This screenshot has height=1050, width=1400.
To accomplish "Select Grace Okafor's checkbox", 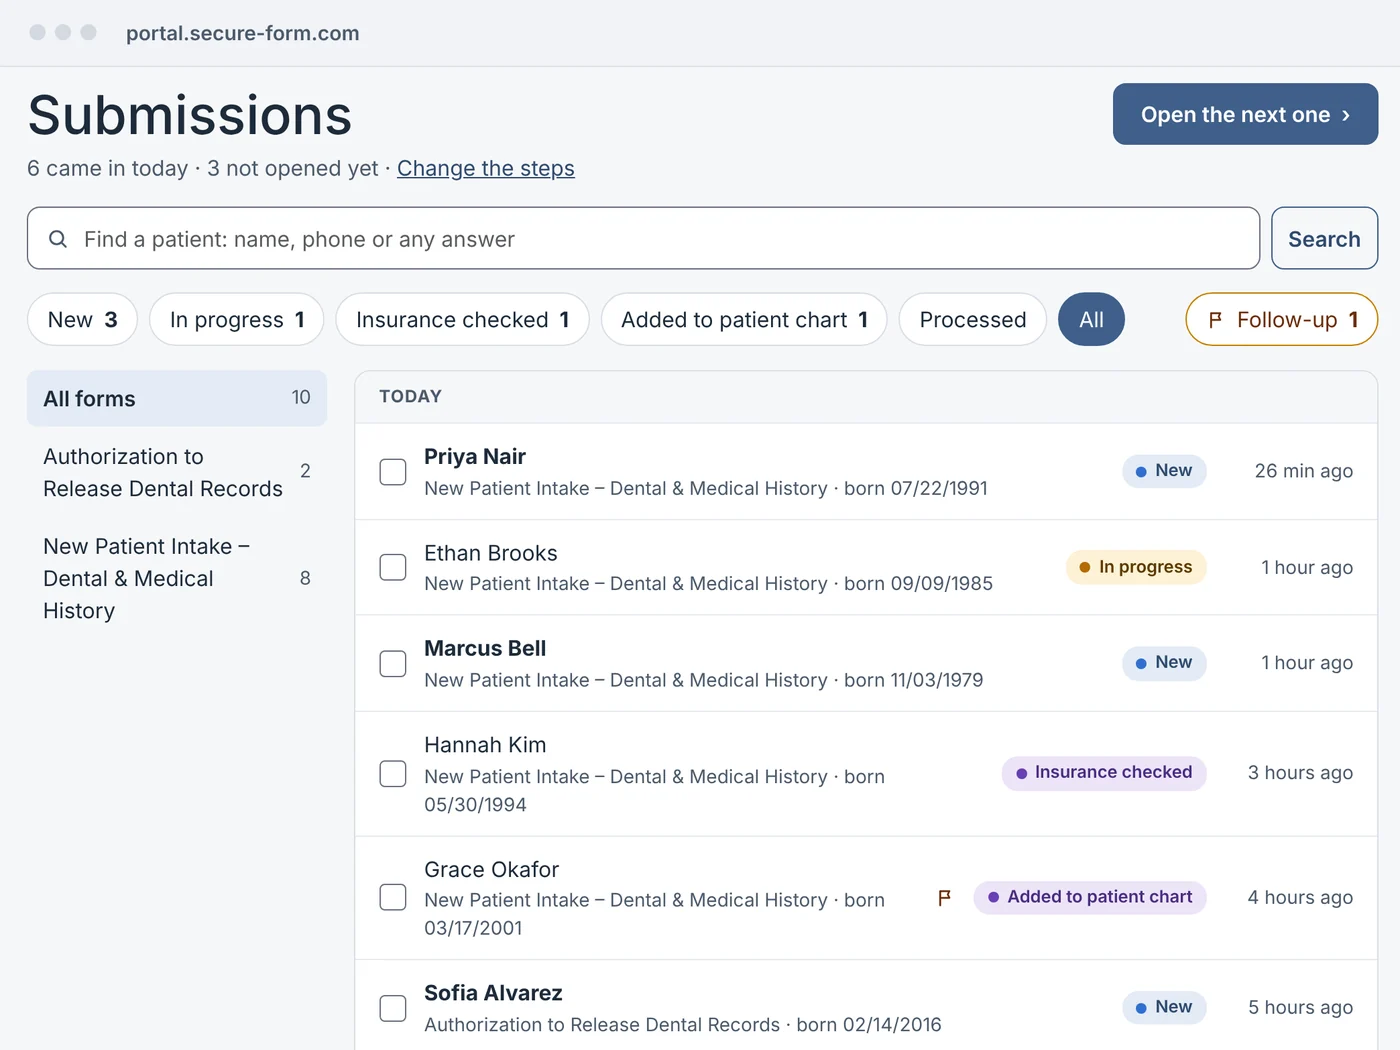I will 393,897.
